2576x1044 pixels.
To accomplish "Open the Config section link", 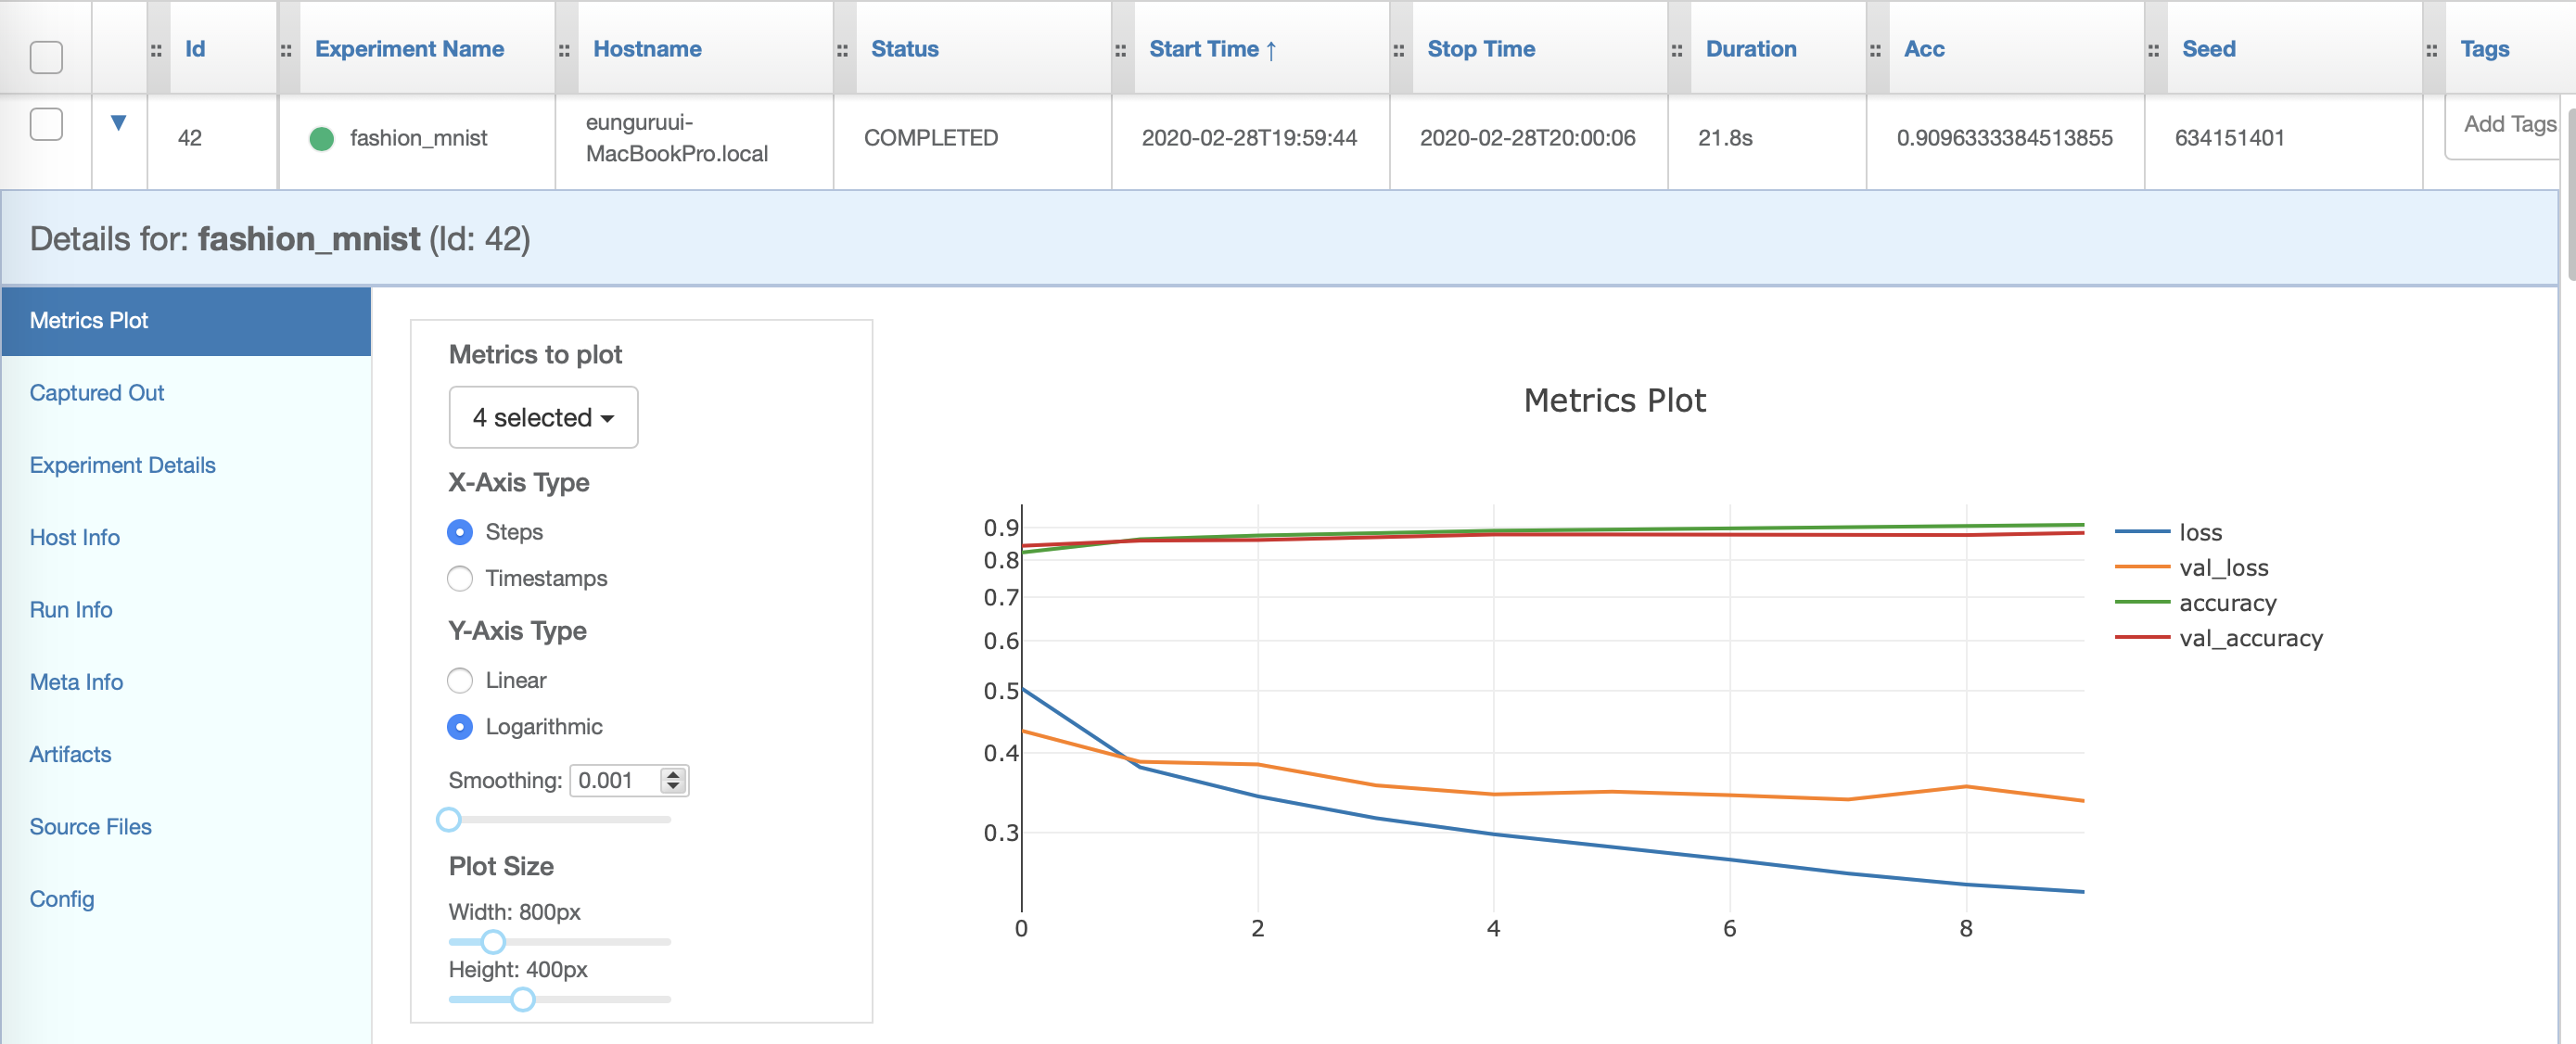I will tap(61, 899).
